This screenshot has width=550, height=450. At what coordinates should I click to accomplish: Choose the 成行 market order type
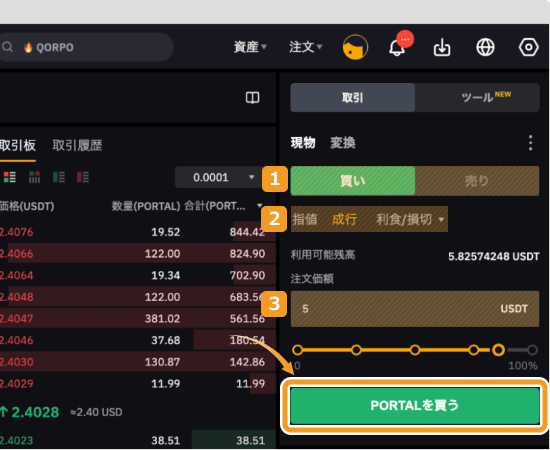click(344, 220)
